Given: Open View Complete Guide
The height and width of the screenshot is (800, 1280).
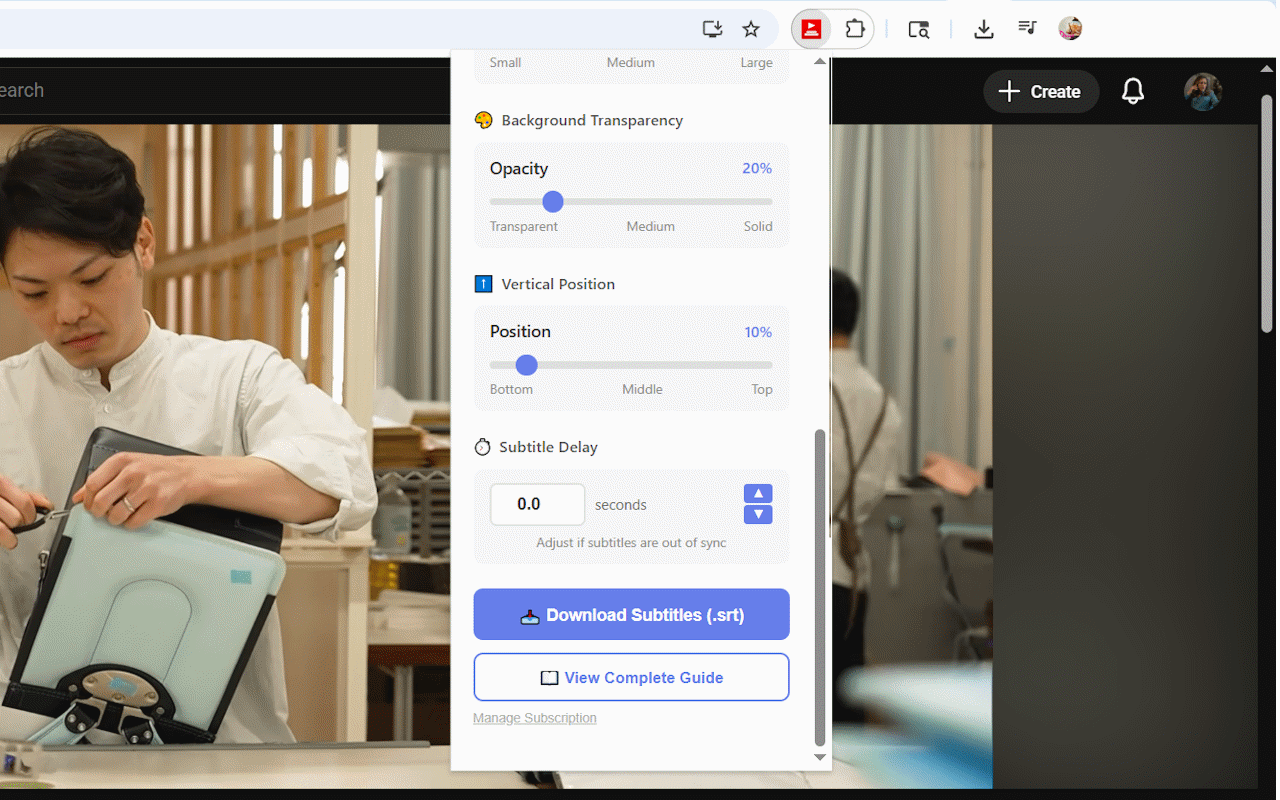Looking at the screenshot, I should point(631,678).
